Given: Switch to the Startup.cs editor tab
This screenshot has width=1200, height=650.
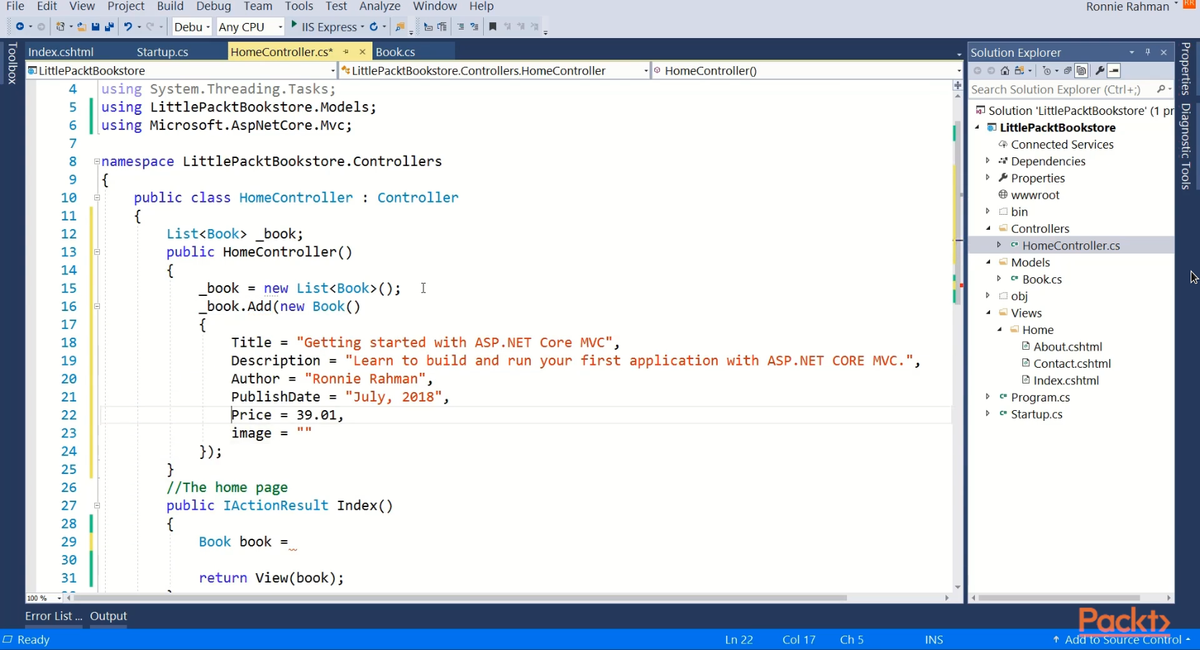Looking at the screenshot, I should click(162, 52).
